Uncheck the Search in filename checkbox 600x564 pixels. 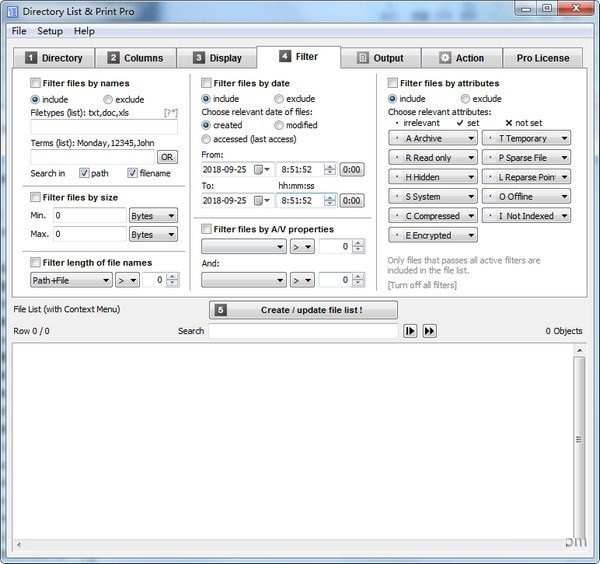pos(132,173)
